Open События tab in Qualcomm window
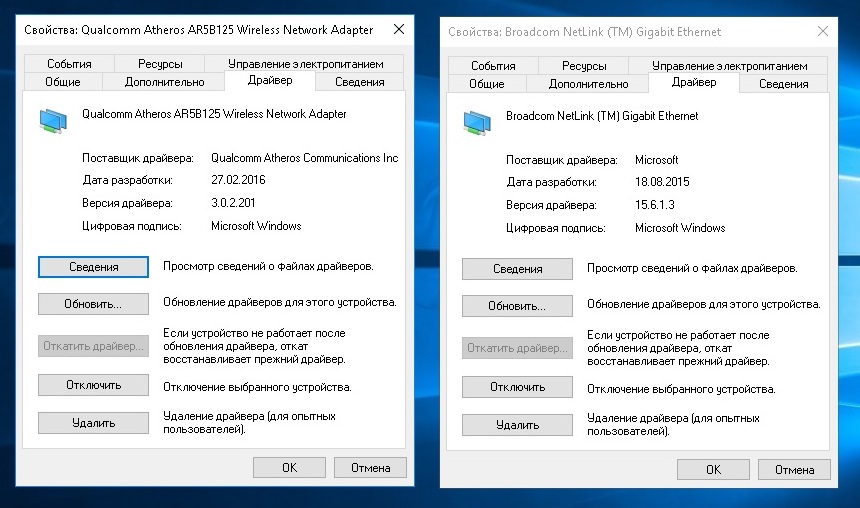 69,64
